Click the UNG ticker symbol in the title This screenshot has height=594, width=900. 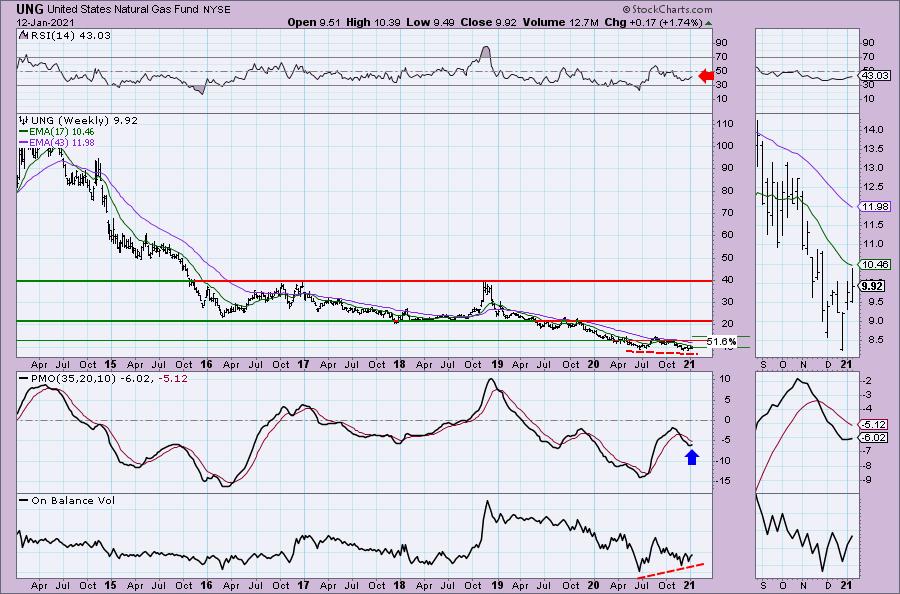pos(30,9)
